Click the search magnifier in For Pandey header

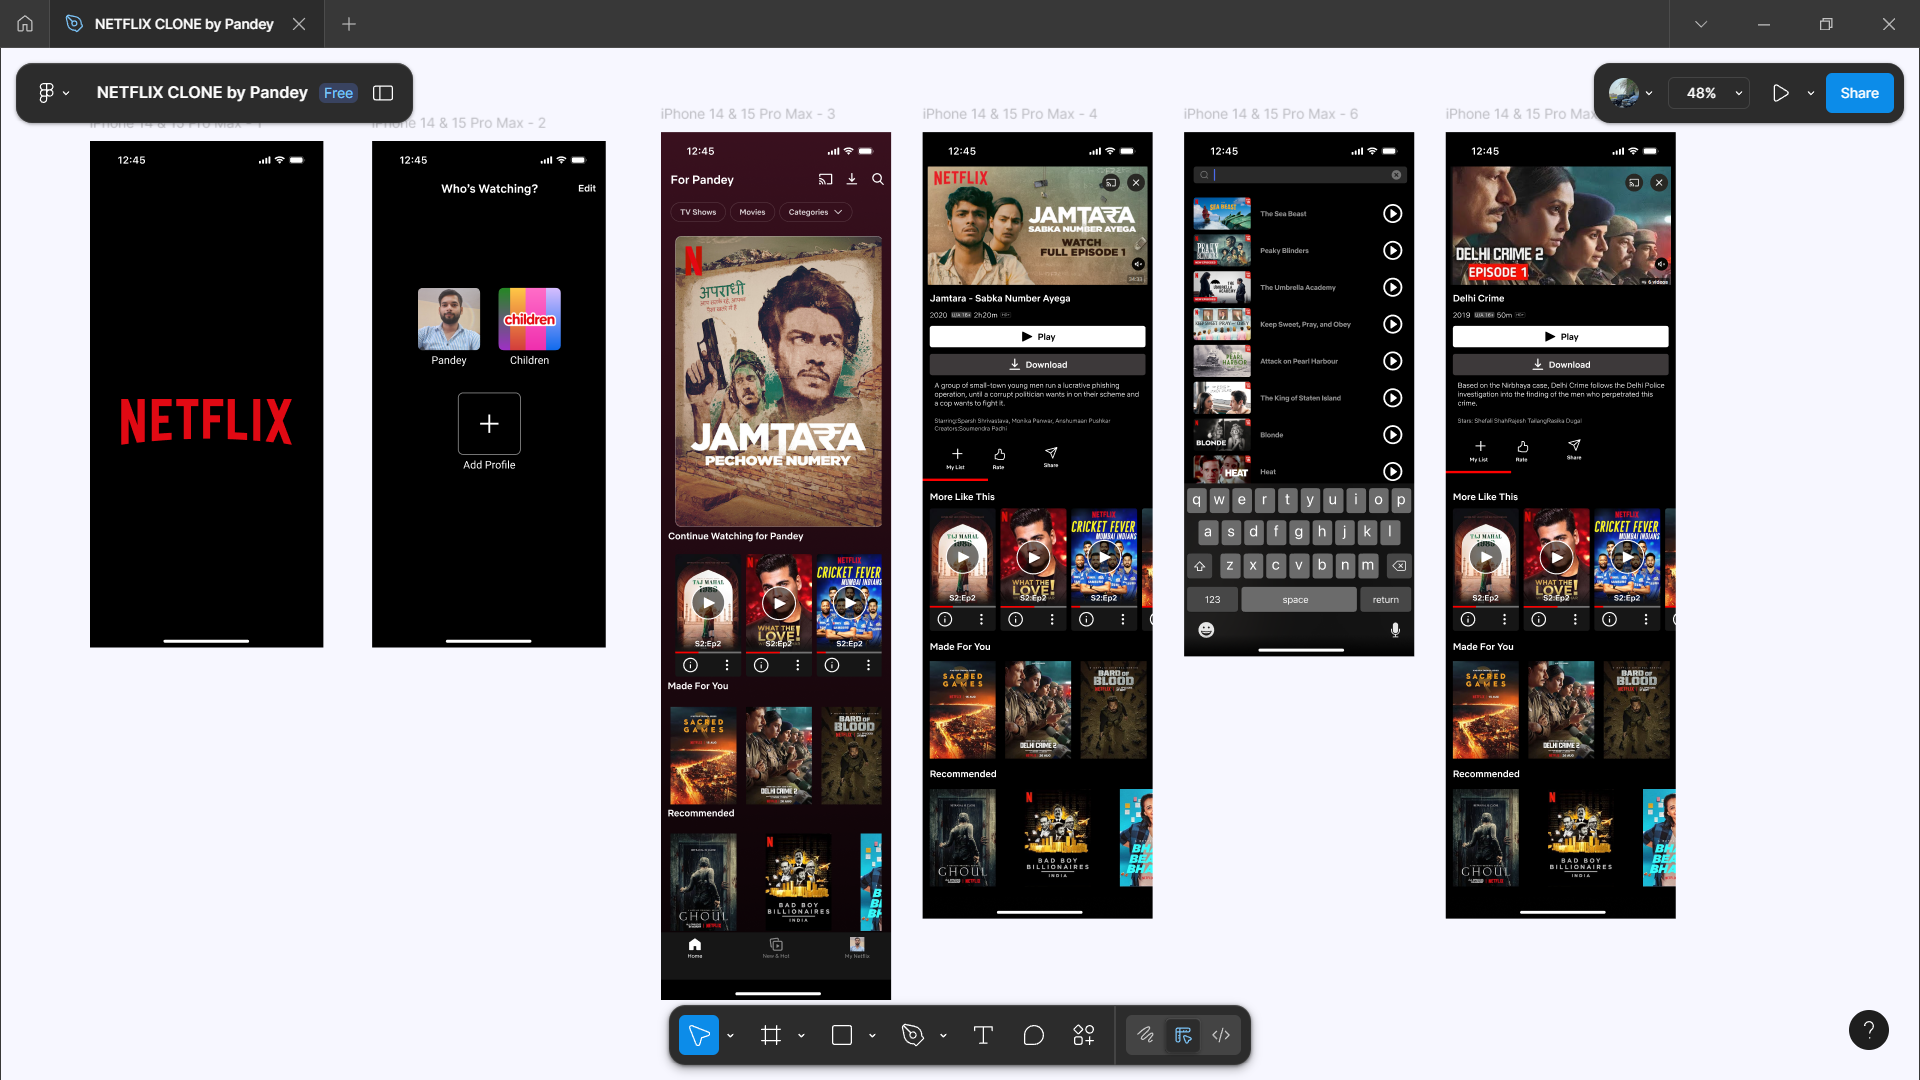click(878, 179)
